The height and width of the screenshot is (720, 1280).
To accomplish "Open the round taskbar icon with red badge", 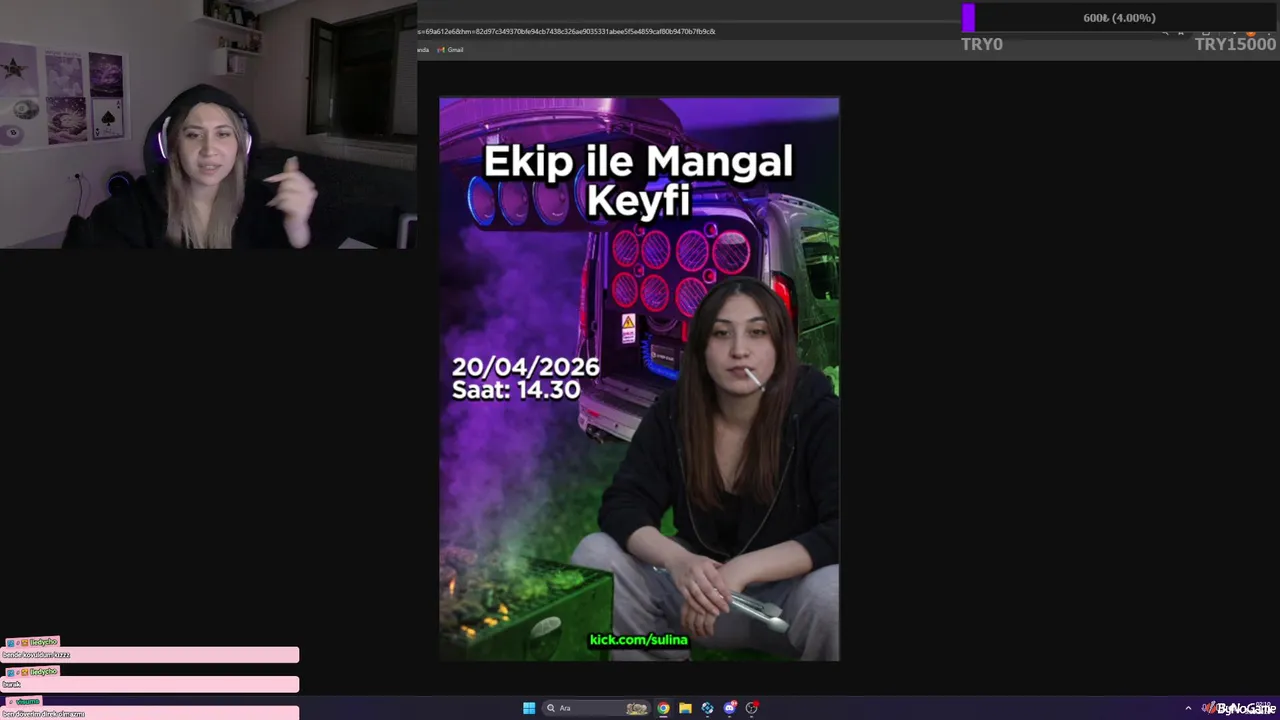I will 752,708.
